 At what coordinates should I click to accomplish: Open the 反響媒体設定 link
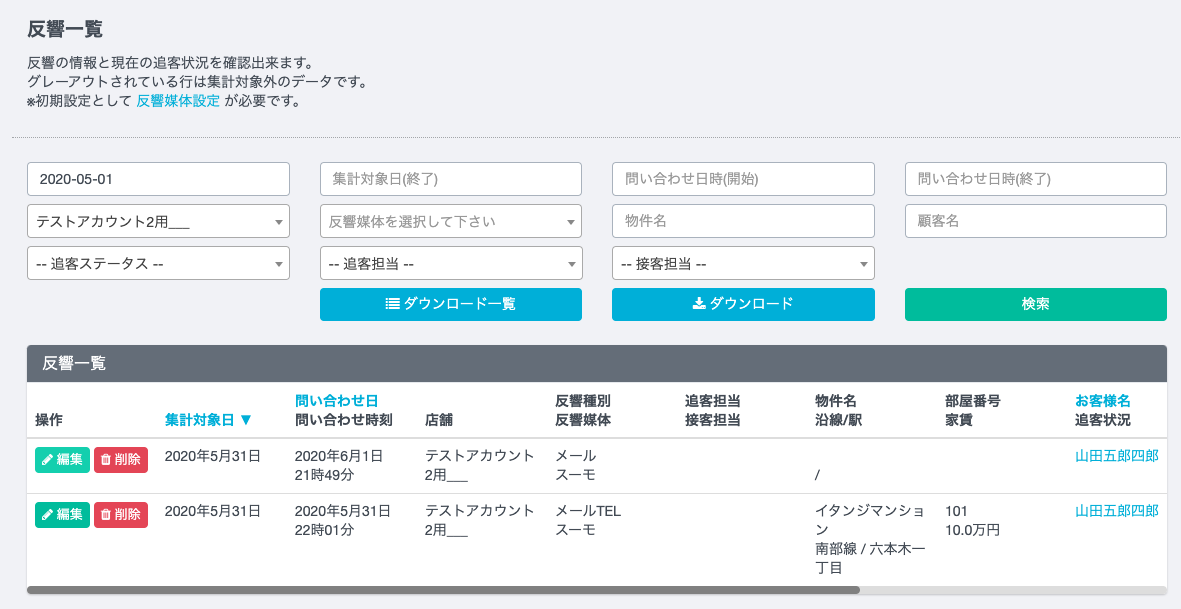pos(179,101)
